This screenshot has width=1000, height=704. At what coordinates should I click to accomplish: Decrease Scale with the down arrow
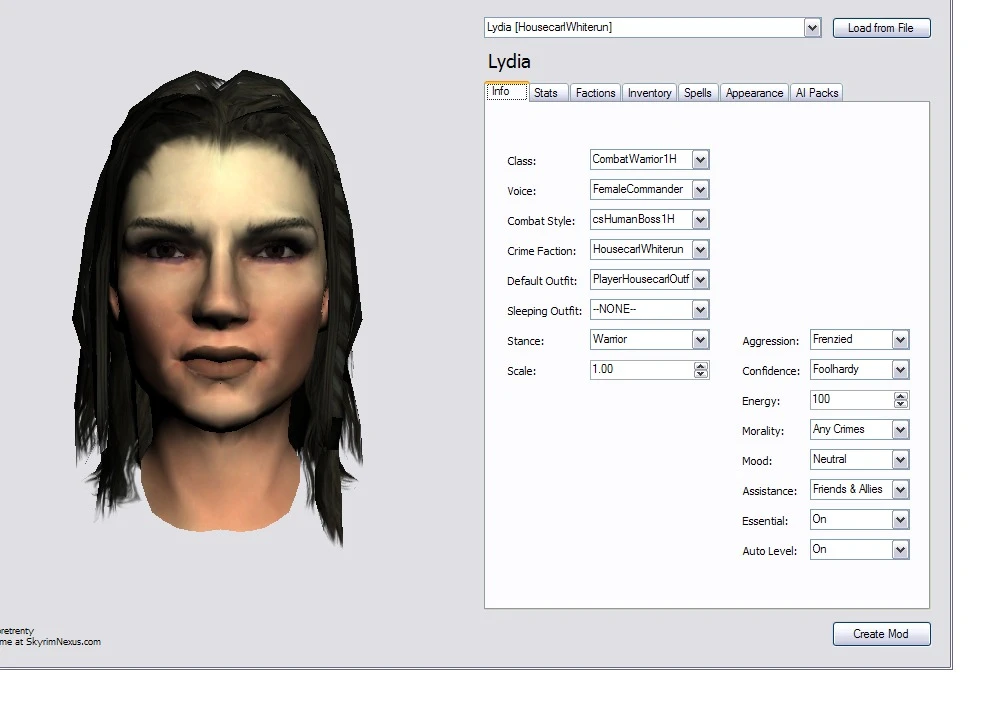pyautogui.click(x=701, y=374)
